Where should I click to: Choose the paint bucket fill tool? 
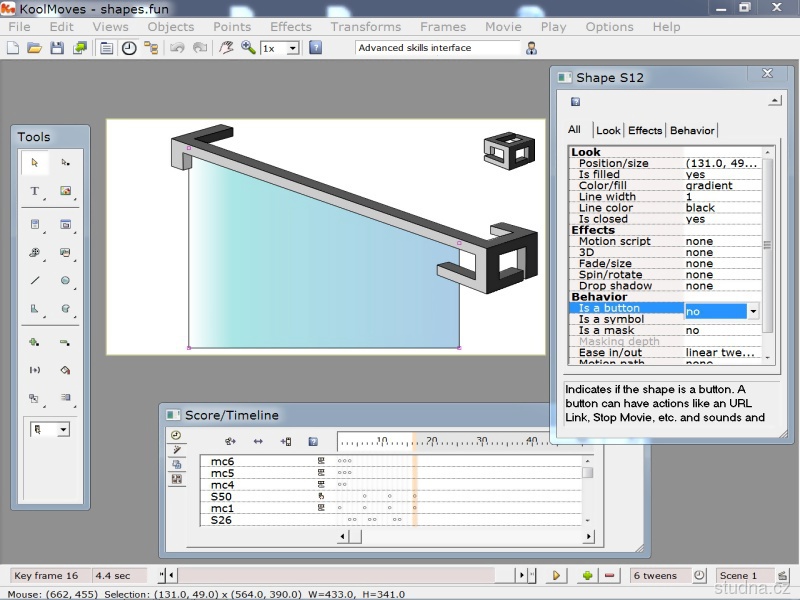pyautogui.click(x=65, y=369)
